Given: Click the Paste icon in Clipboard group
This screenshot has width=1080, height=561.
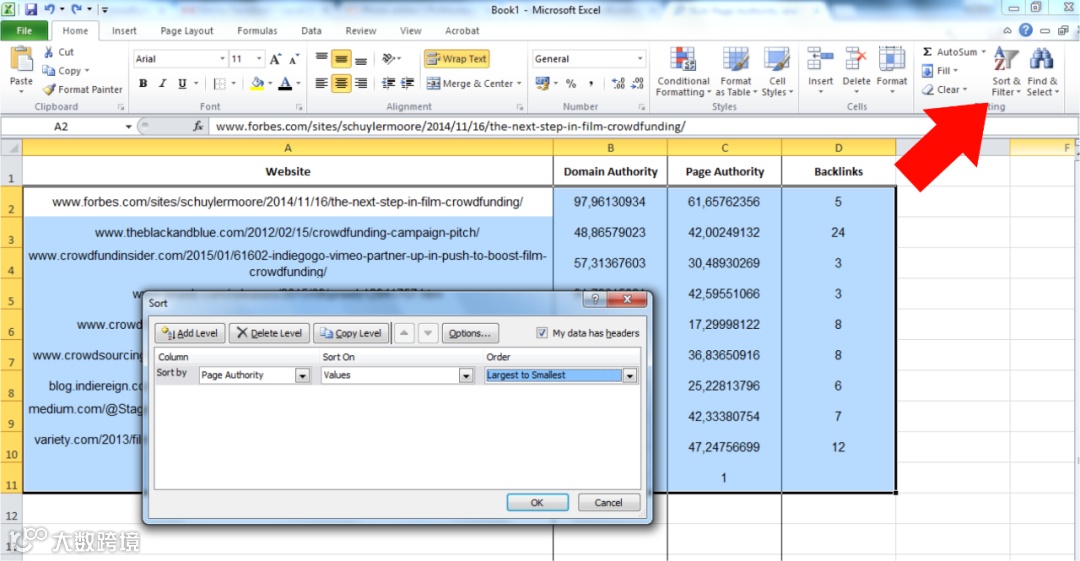Looking at the screenshot, I should tap(21, 61).
